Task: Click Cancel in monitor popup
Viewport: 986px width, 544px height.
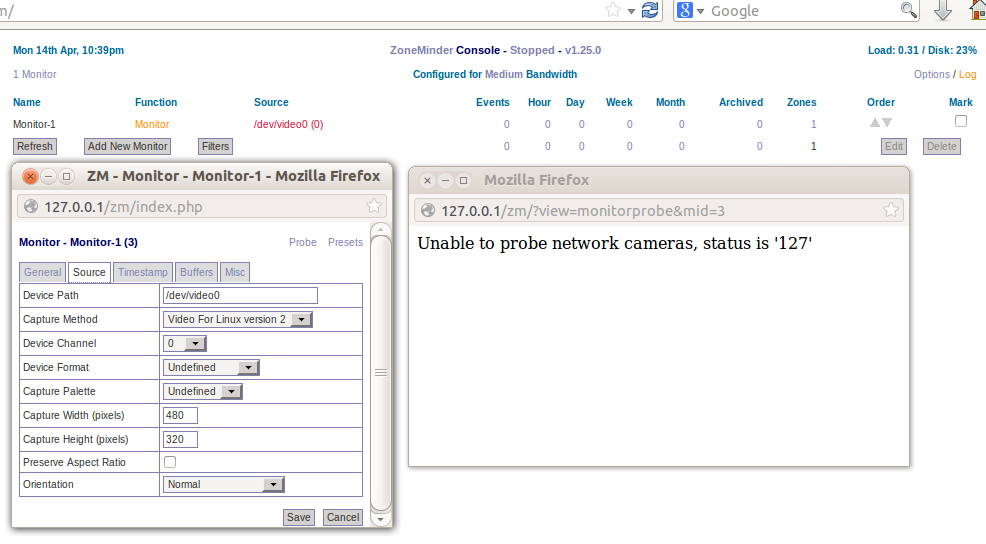Action: (x=343, y=518)
